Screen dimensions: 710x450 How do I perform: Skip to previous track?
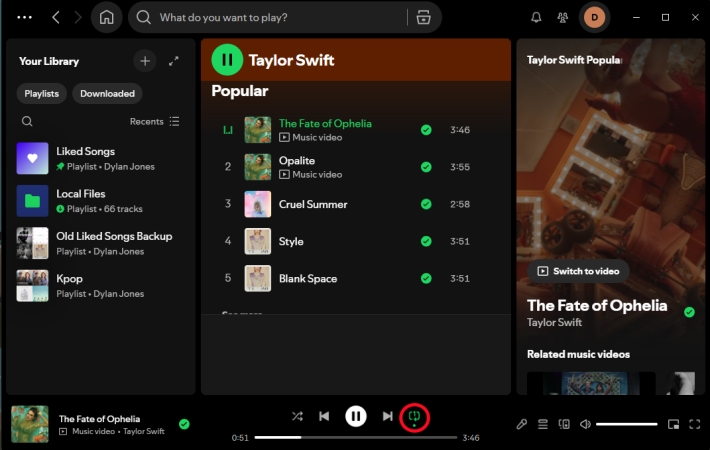pyautogui.click(x=324, y=416)
